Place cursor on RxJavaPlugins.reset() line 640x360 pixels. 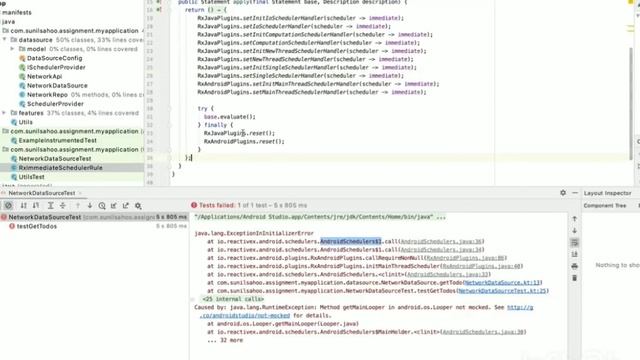pyautogui.click(x=239, y=133)
